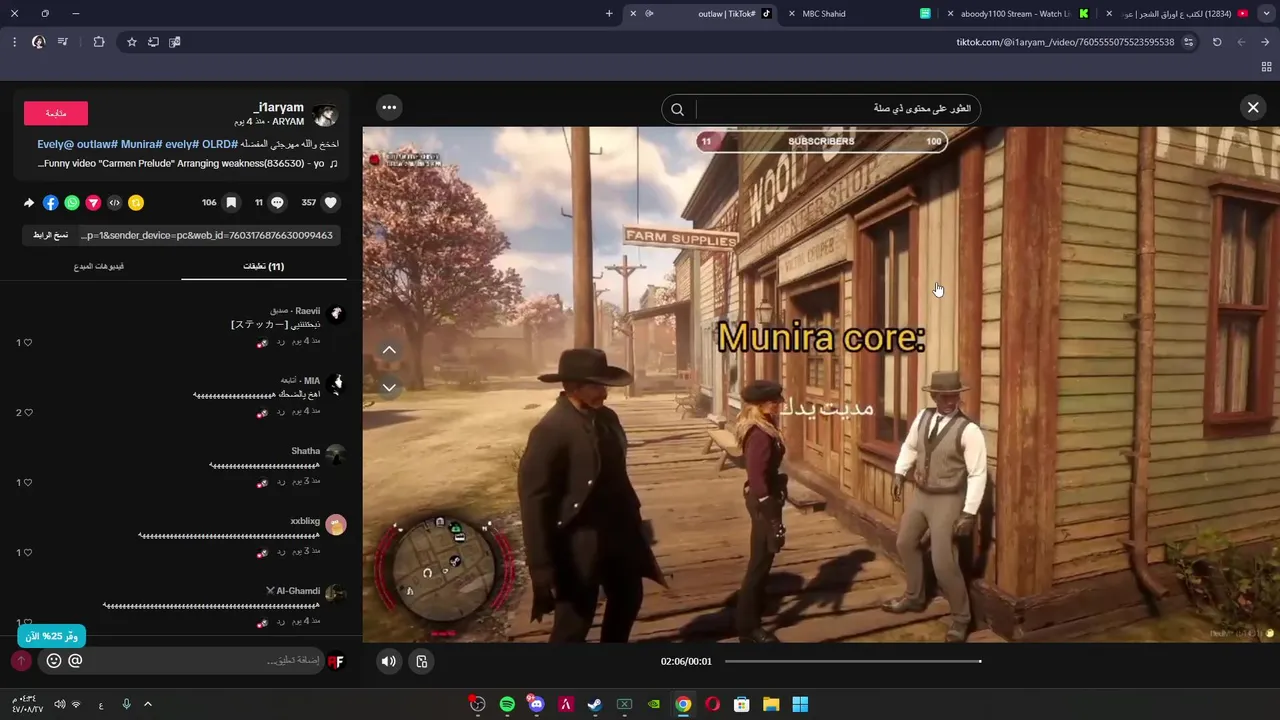
Task: Open the @Evely mention
Action: tap(56, 144)
